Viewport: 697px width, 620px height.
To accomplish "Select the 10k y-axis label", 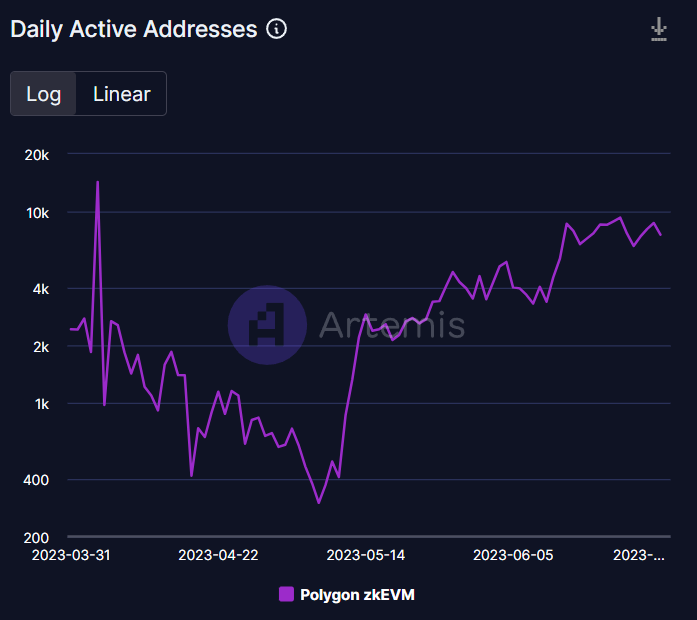I will point(38,213).
